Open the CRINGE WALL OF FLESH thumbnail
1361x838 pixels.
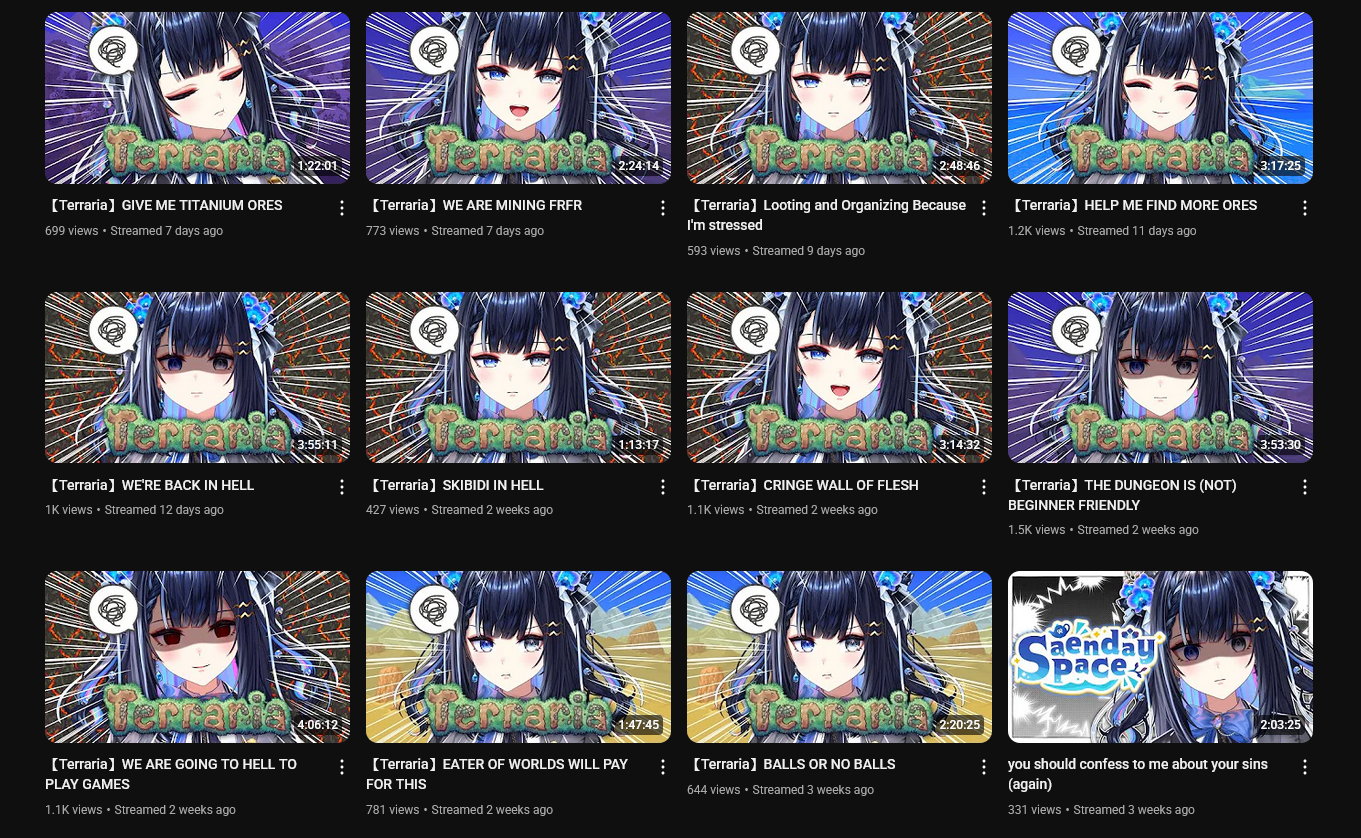[839, 377]
